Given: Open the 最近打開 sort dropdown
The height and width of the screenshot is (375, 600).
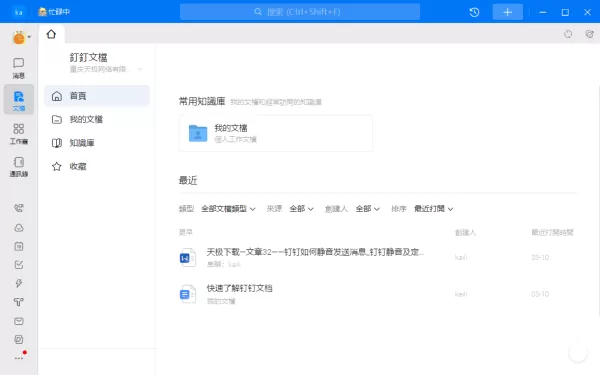Looking at the screenshot, I should (434, 209).
